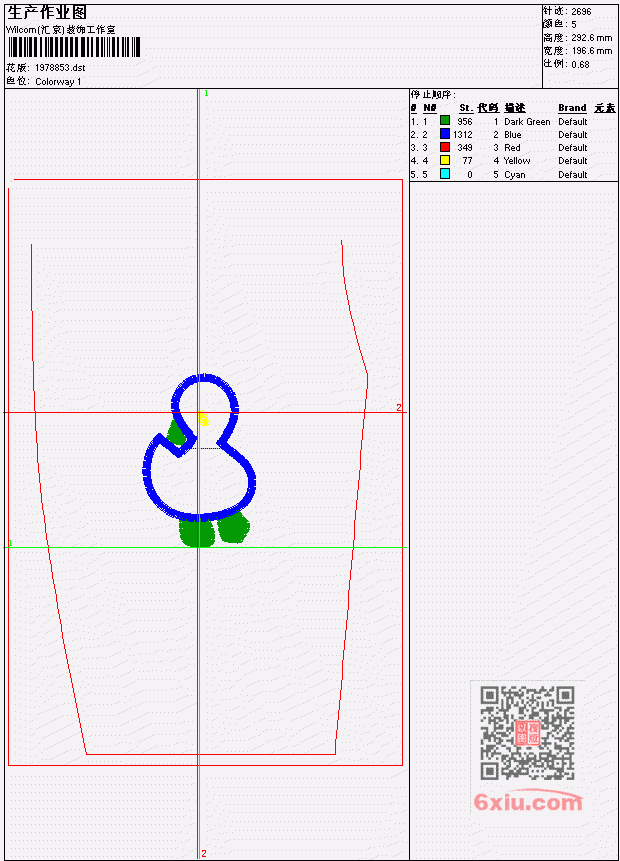The image size is (620, 861).
Task: Click the '停止顺序' heading
Action: (x=432, y=94)
